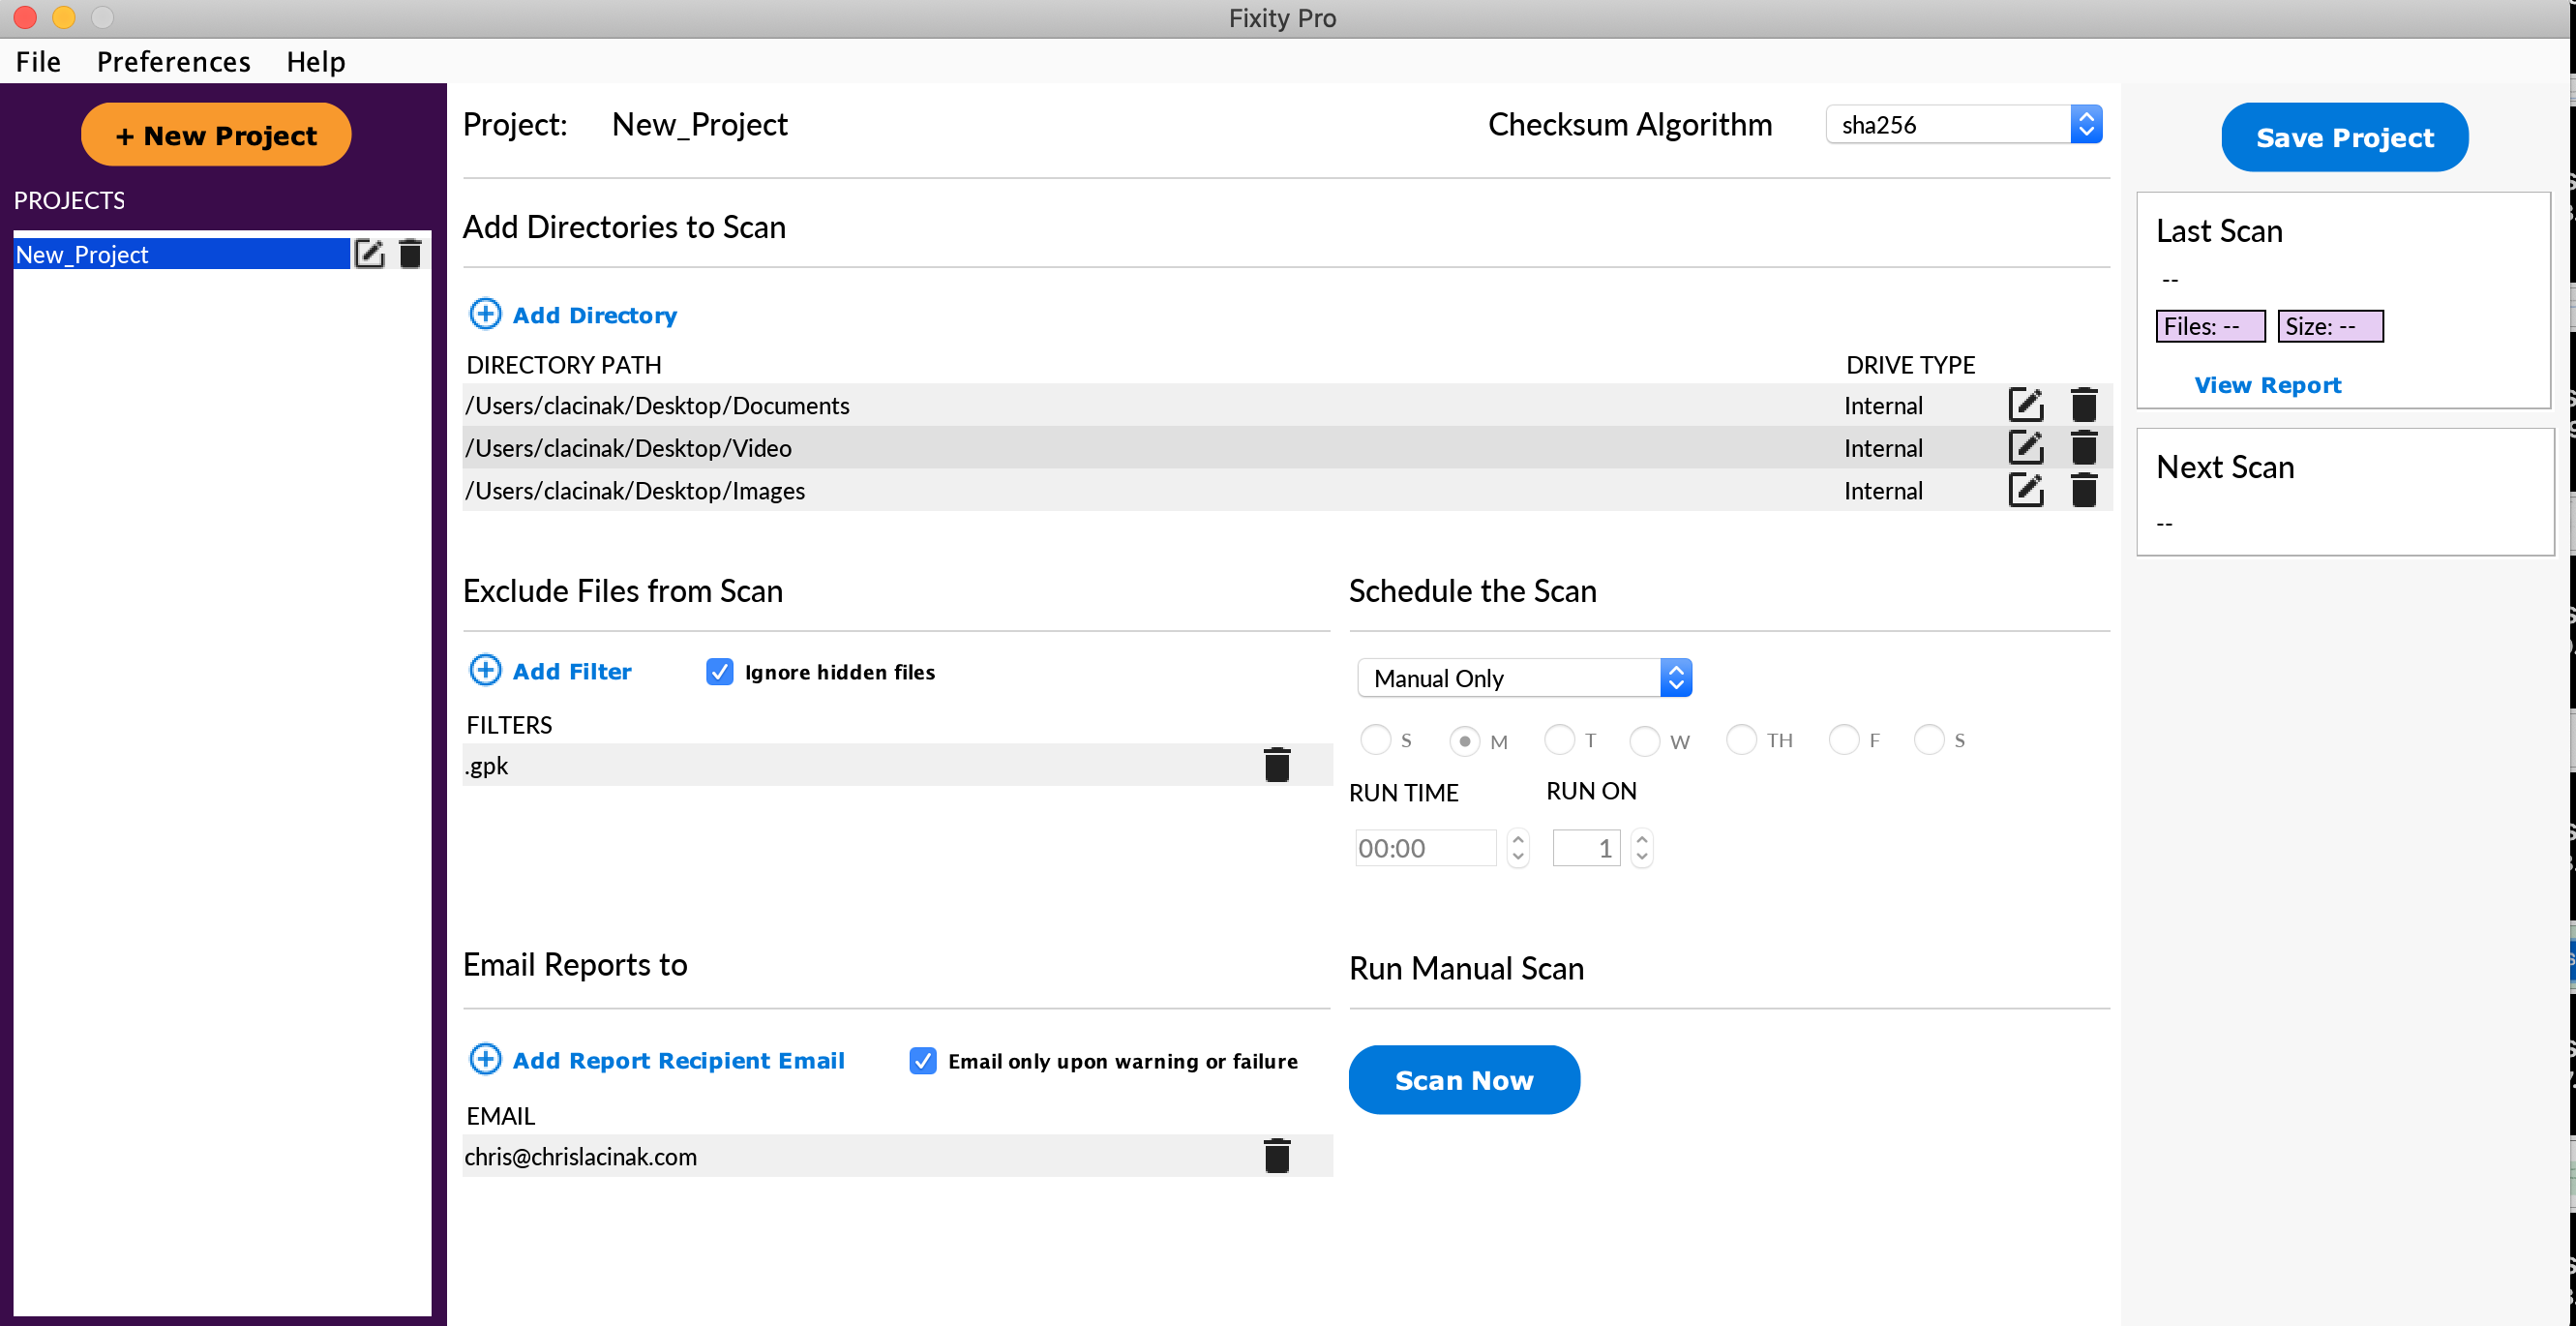Click the Files: -- badge in Last Scan
This screenshot has width=2576, height=1326.
pos(2210,326)
